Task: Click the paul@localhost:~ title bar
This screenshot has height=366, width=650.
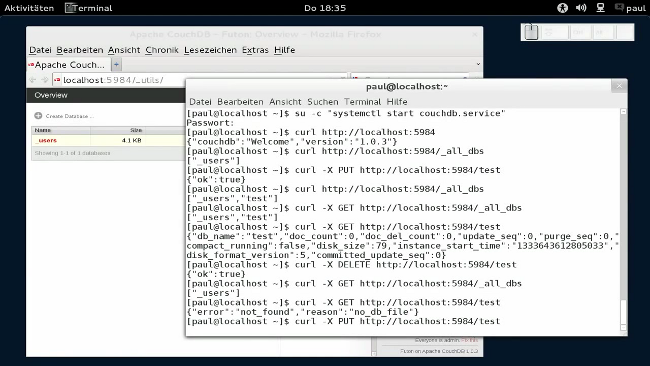Action: 407,87
